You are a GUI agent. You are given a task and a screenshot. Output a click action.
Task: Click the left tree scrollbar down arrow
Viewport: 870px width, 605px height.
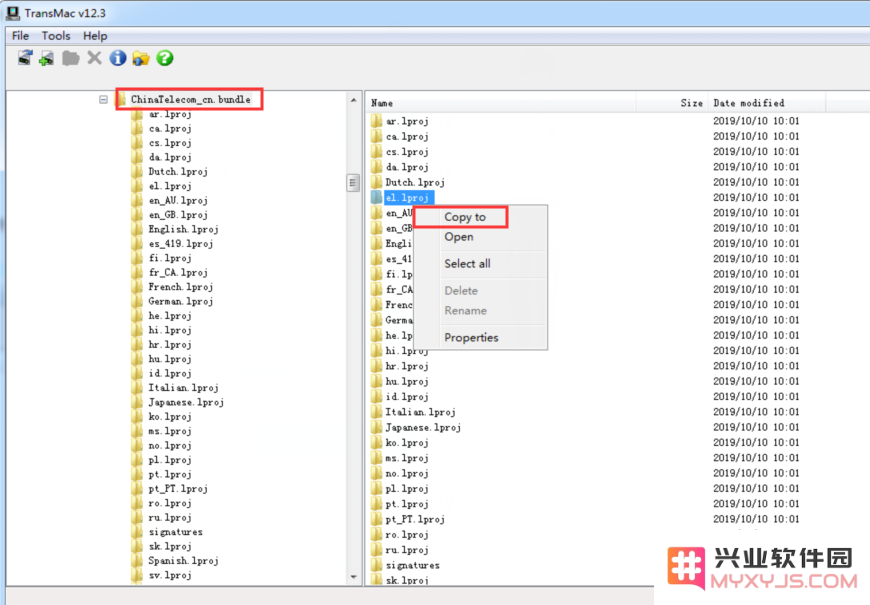tap(353, 577)
